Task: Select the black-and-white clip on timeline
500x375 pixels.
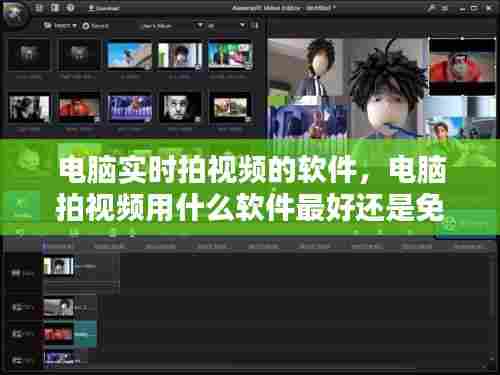Action: pos(59,307)
